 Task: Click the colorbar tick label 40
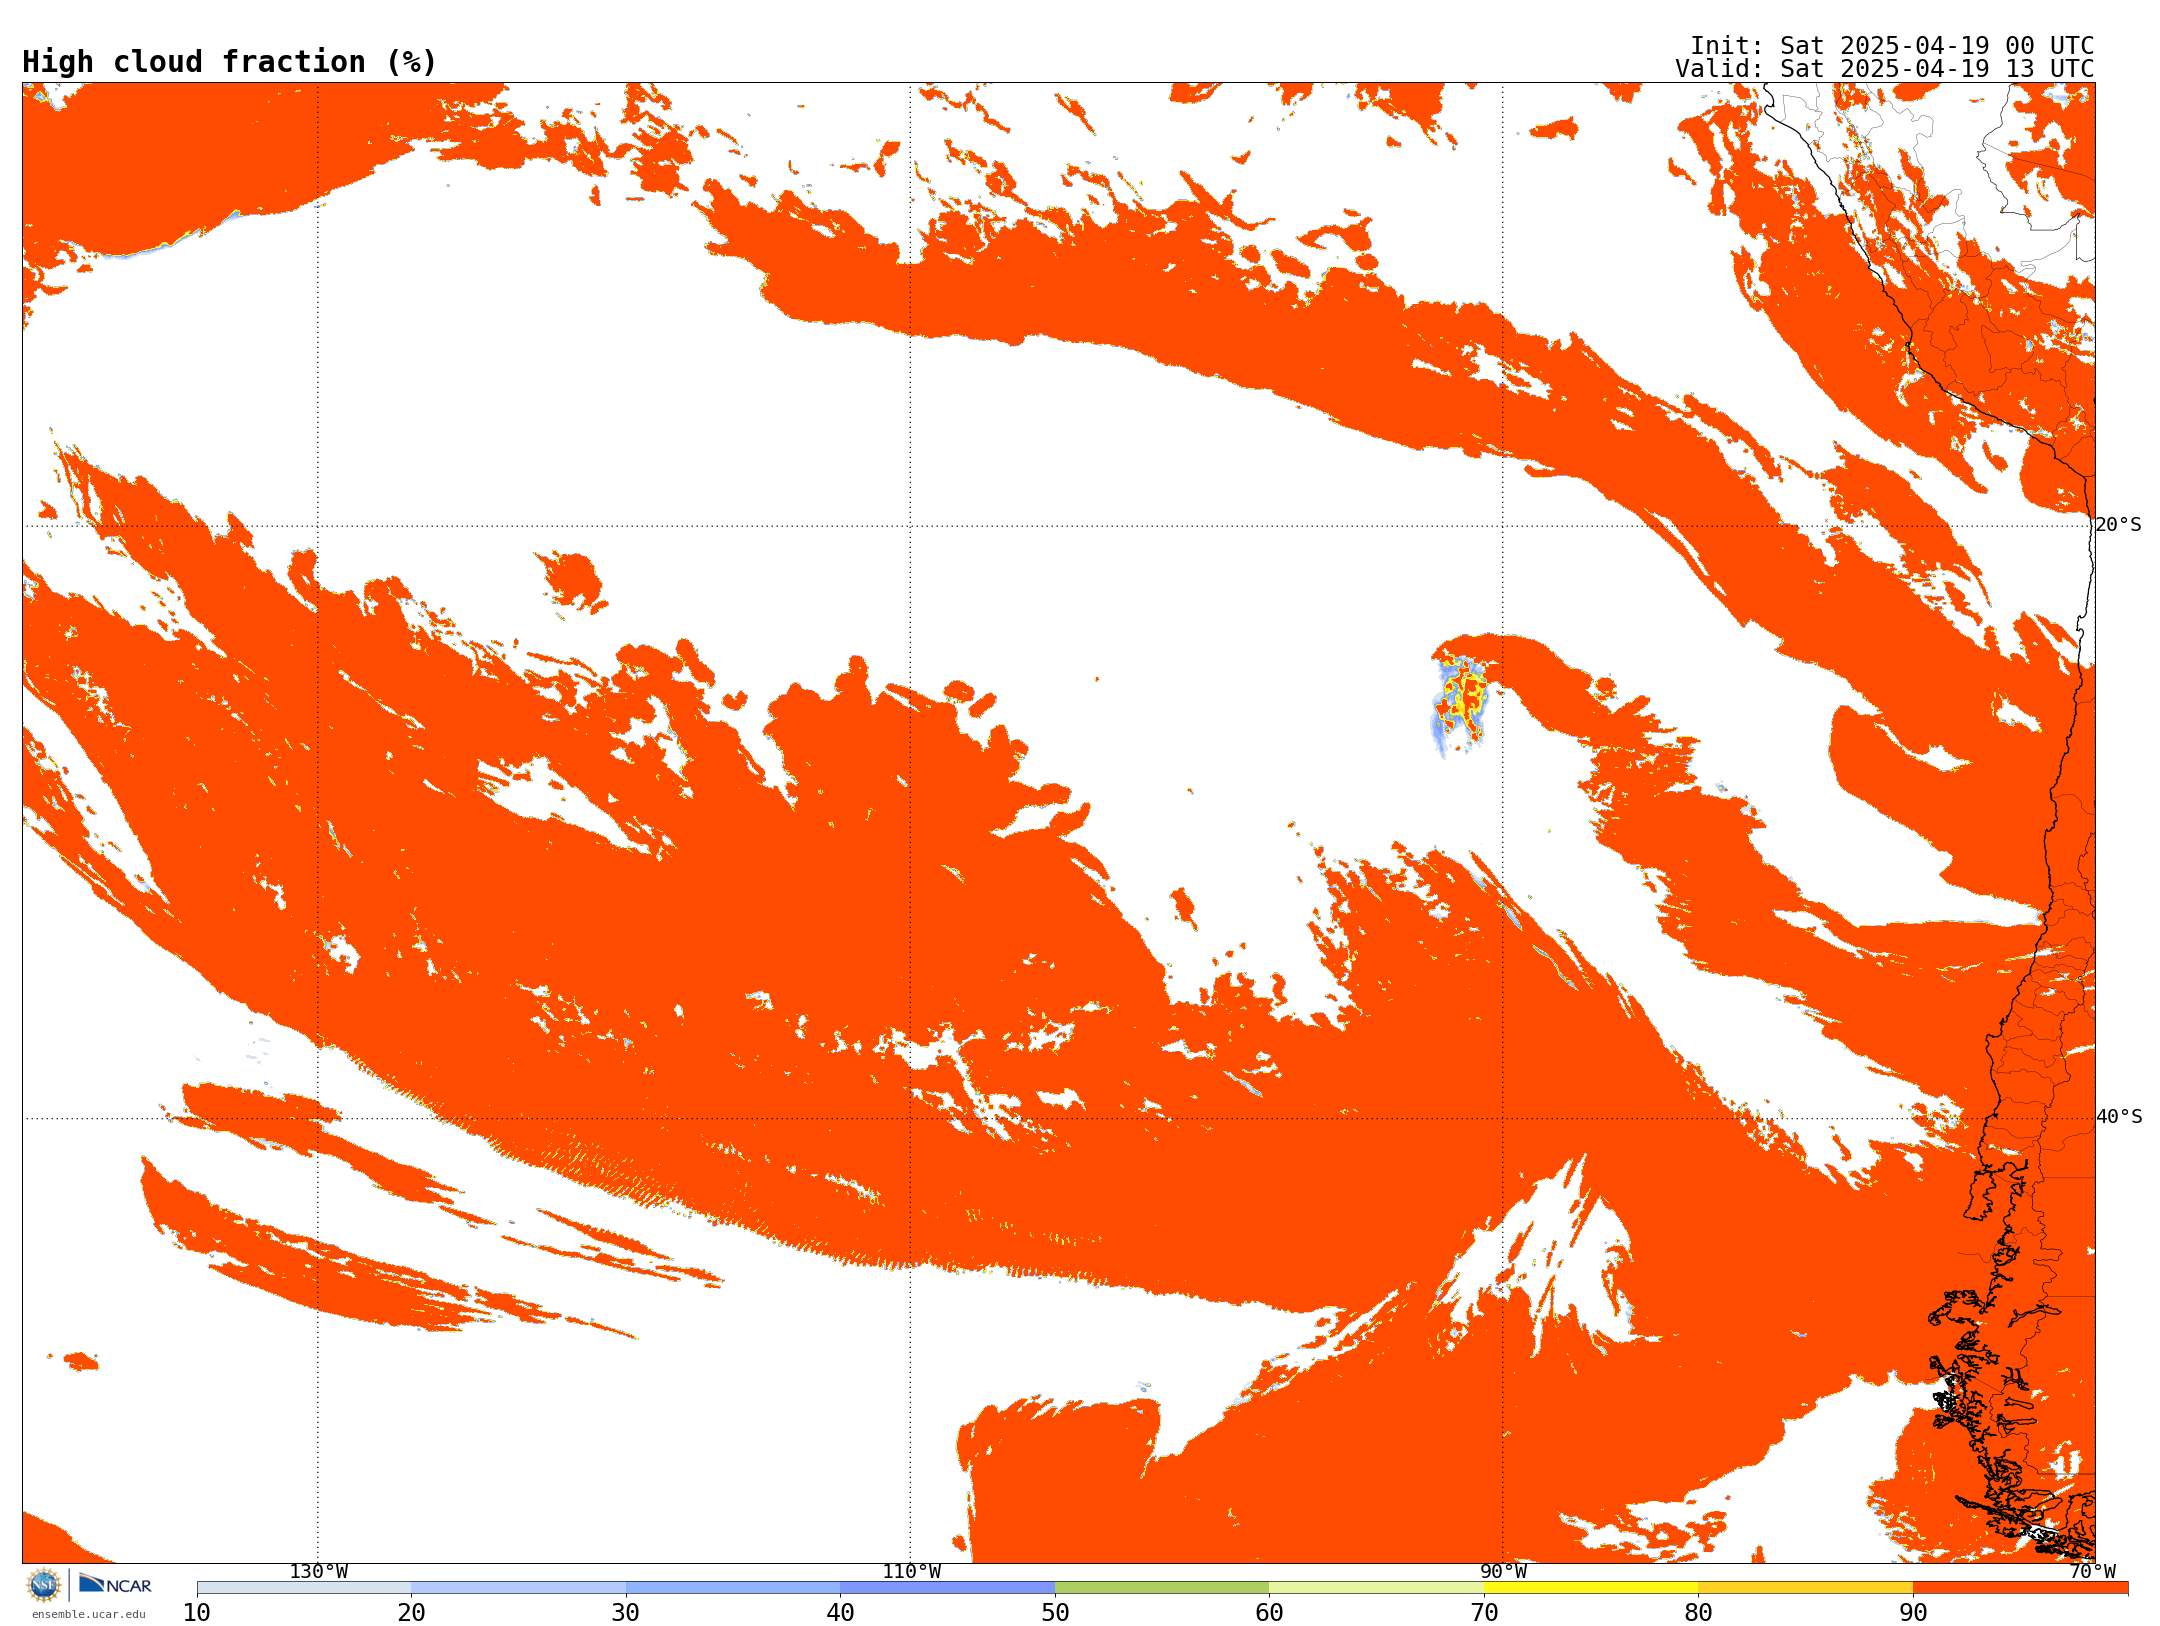coord(840,1613)
